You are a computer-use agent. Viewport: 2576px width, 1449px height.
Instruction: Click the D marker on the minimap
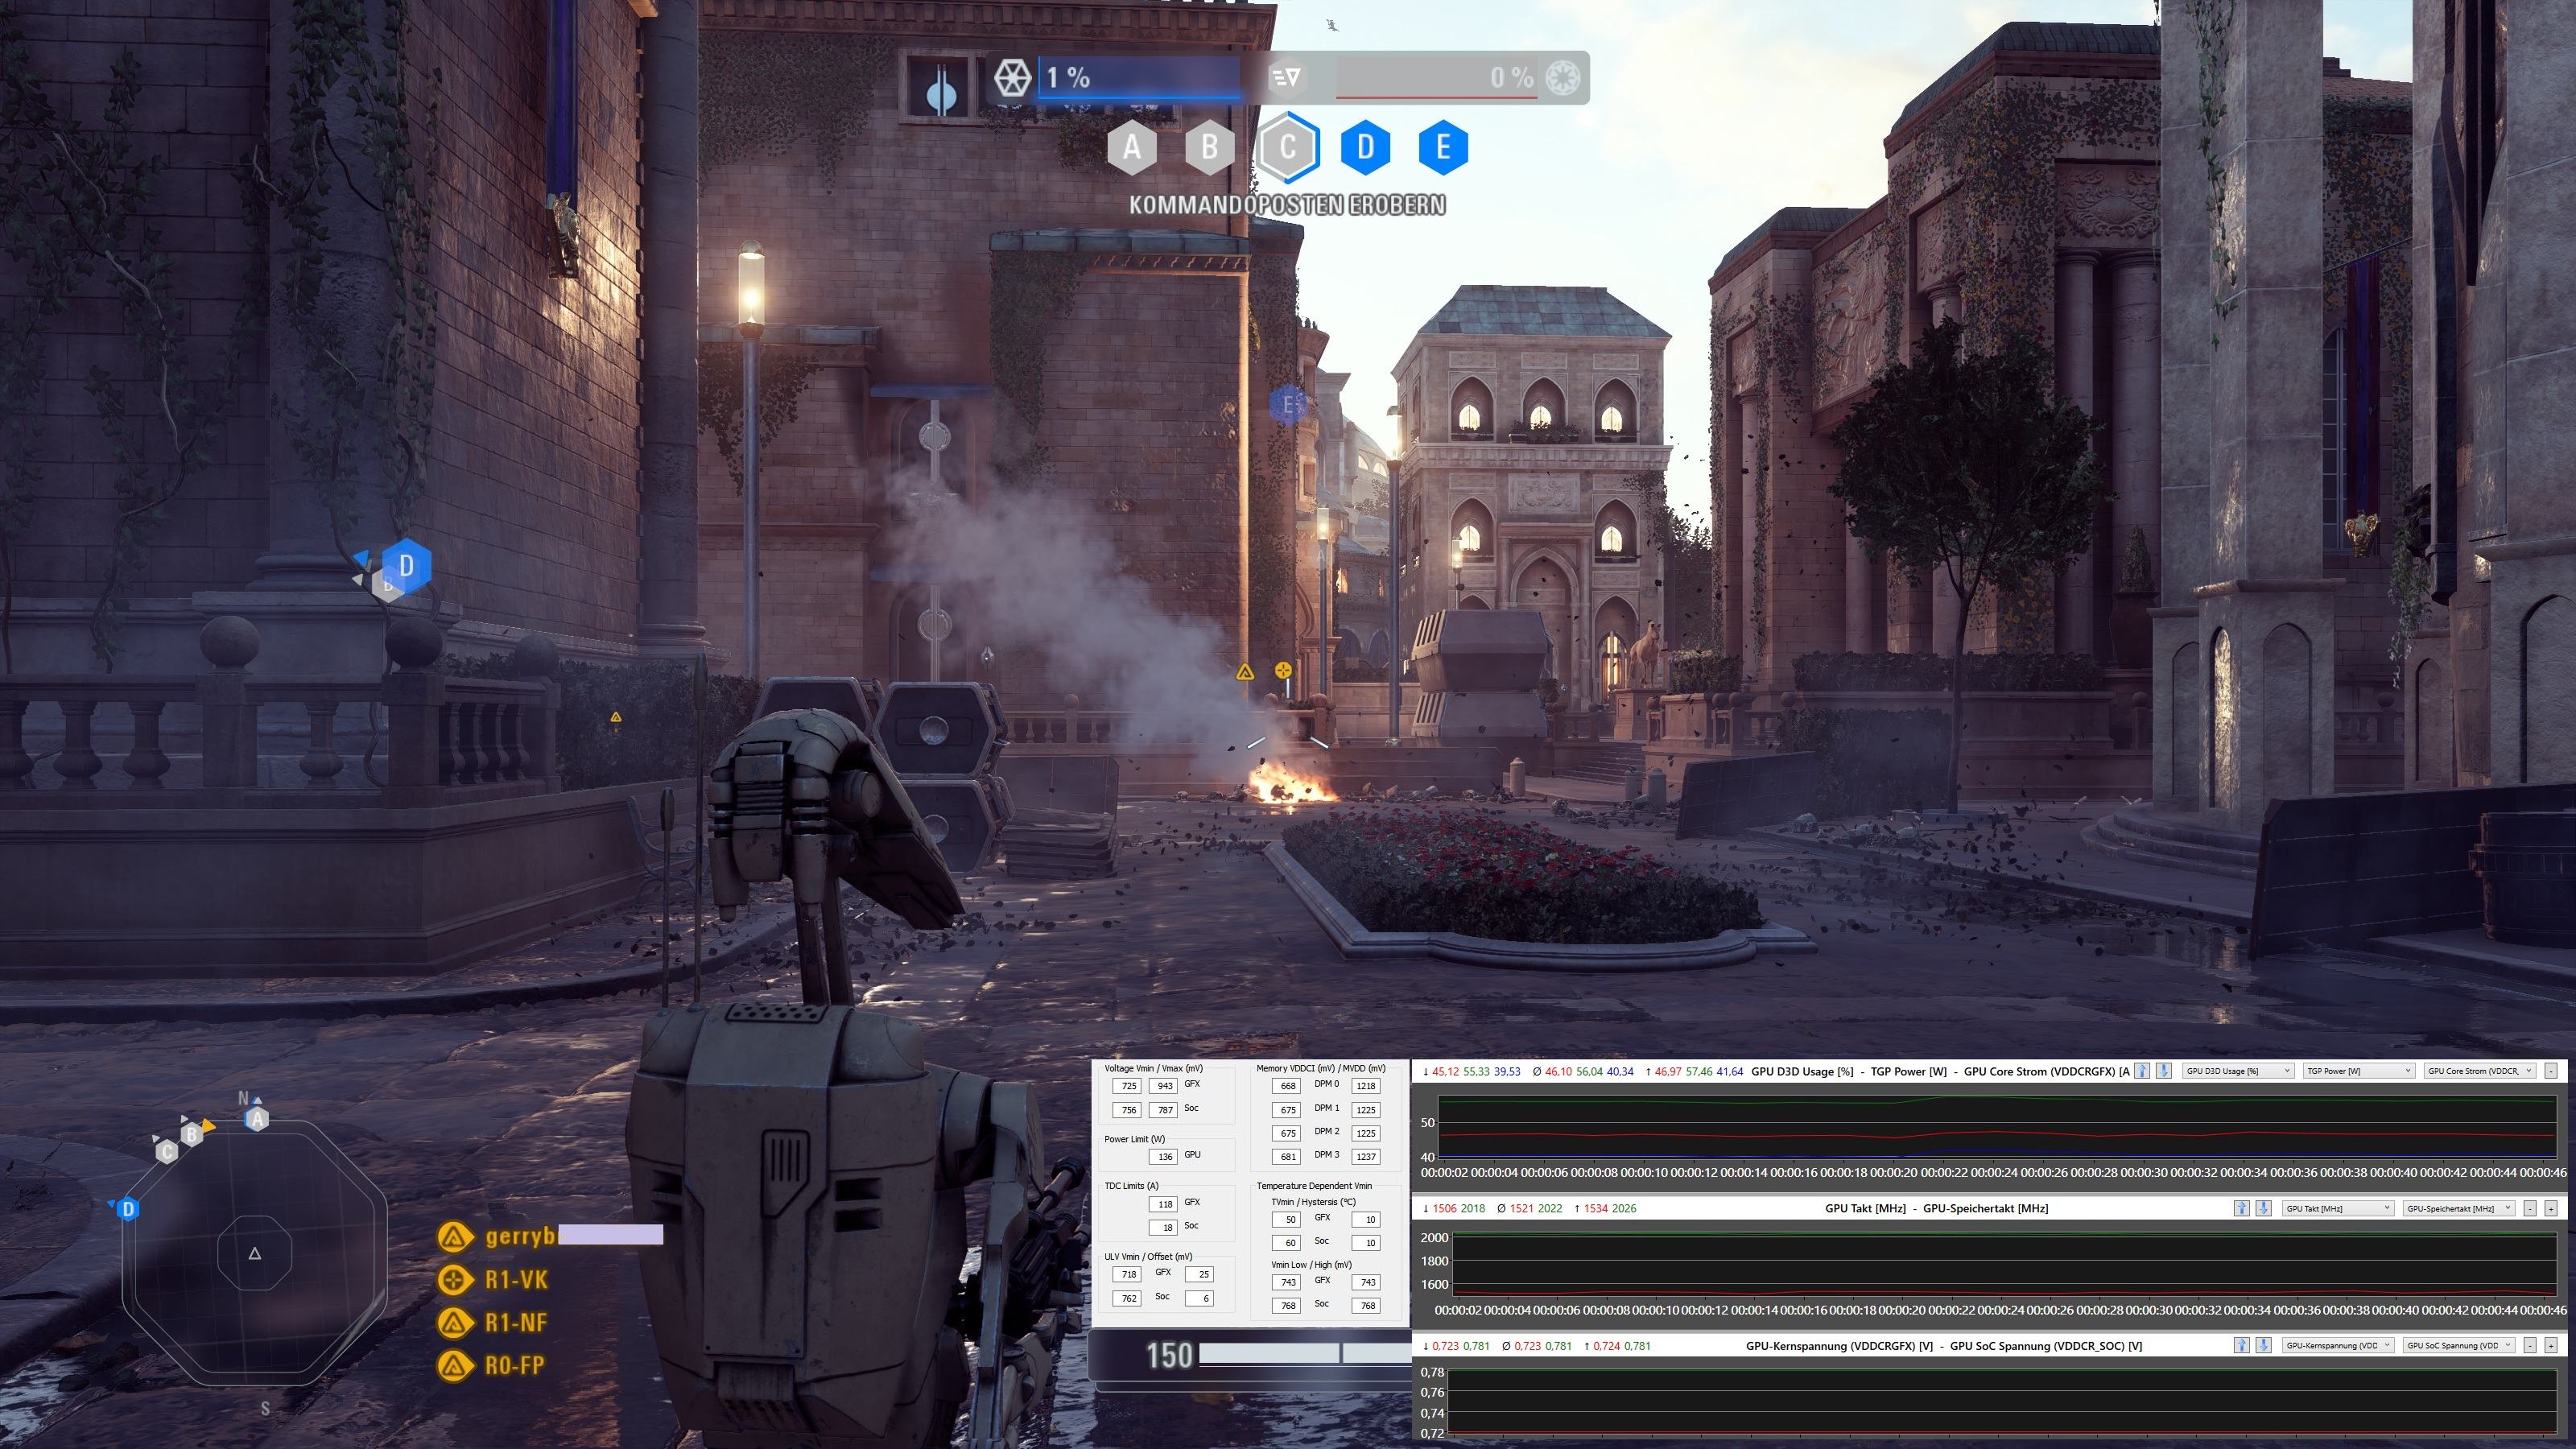click(x=127, y=1209)
